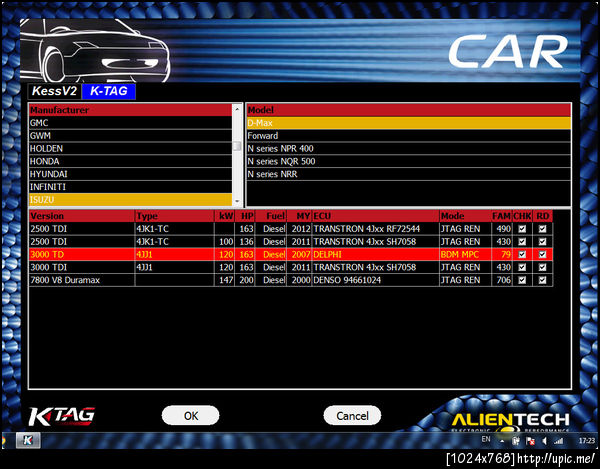Toggle CHK checkbox for RF72544 row
Image resolution: width=600 pixels, height=469 pixels.
point(522,229)
